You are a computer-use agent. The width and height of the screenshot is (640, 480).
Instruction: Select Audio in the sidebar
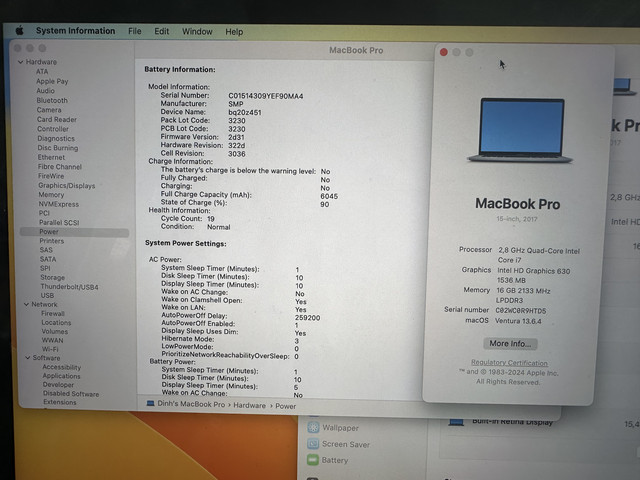(x=45, y=91)
